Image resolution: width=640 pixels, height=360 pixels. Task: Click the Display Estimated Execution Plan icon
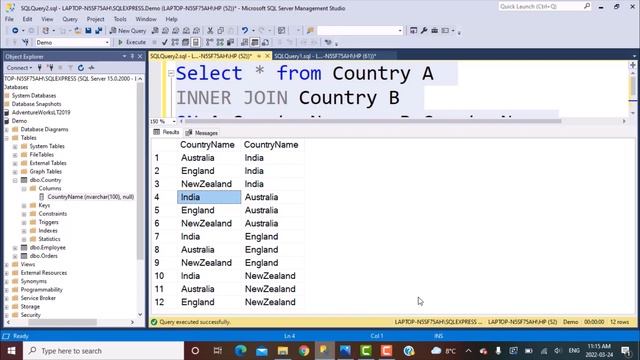point(175,42)
